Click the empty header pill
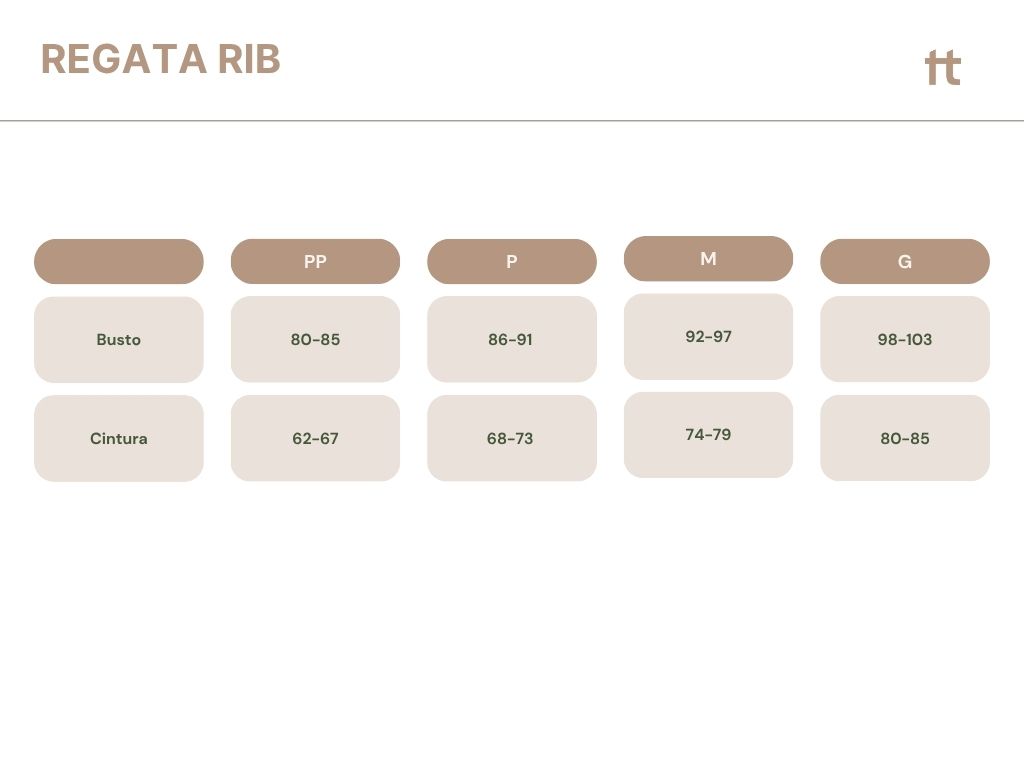This screenshot has width=1024, height=768. (x=119, y=261)
